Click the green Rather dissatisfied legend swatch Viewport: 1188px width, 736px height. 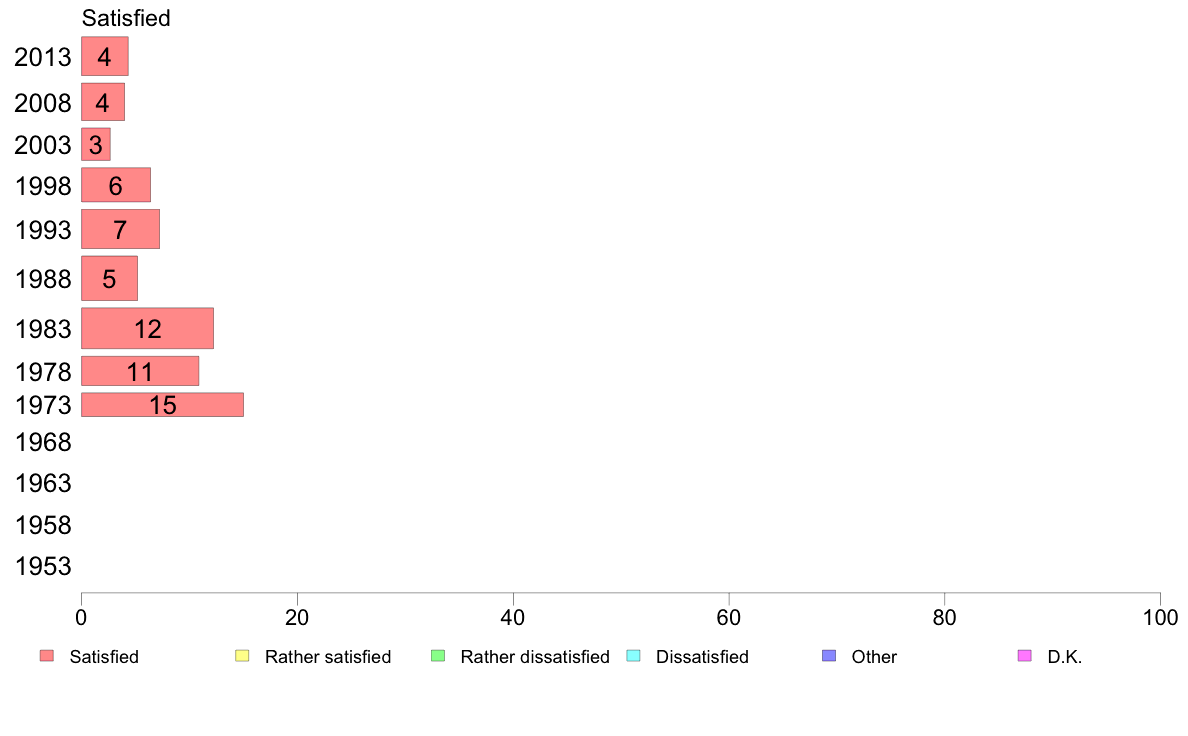(x=437, y=656)
